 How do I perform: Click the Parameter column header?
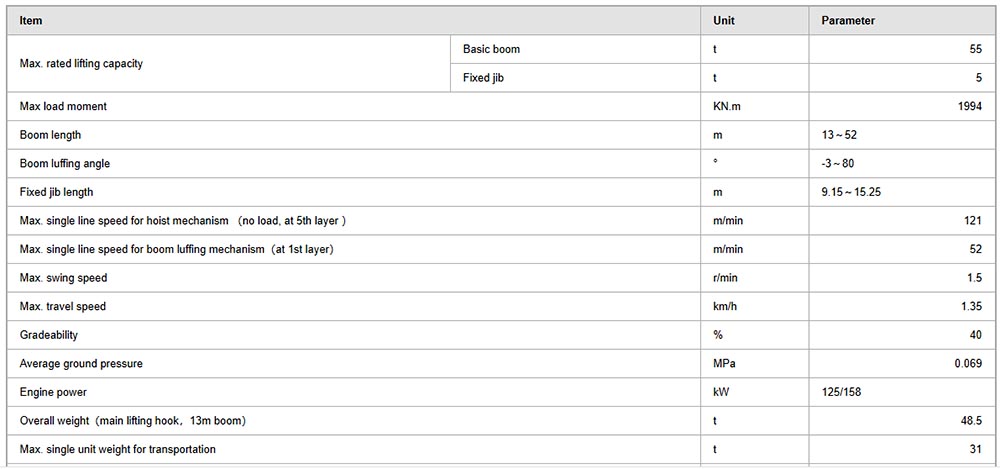(x=848, y=20)
